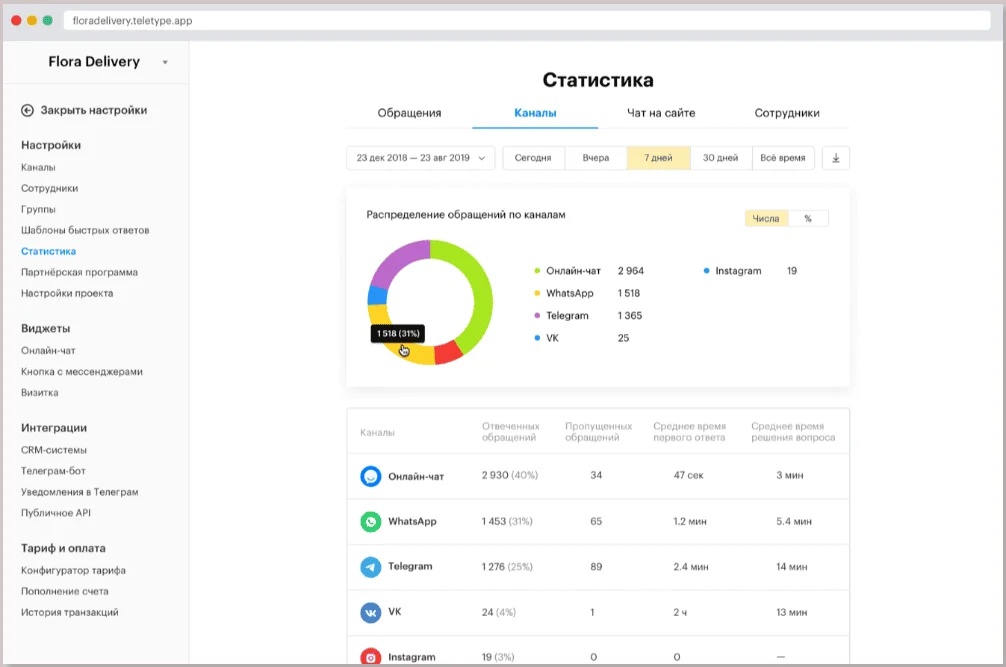Expand the Flora Delivery project dropdown
The image size is (1006, 667).
click(x=165, y=63)
